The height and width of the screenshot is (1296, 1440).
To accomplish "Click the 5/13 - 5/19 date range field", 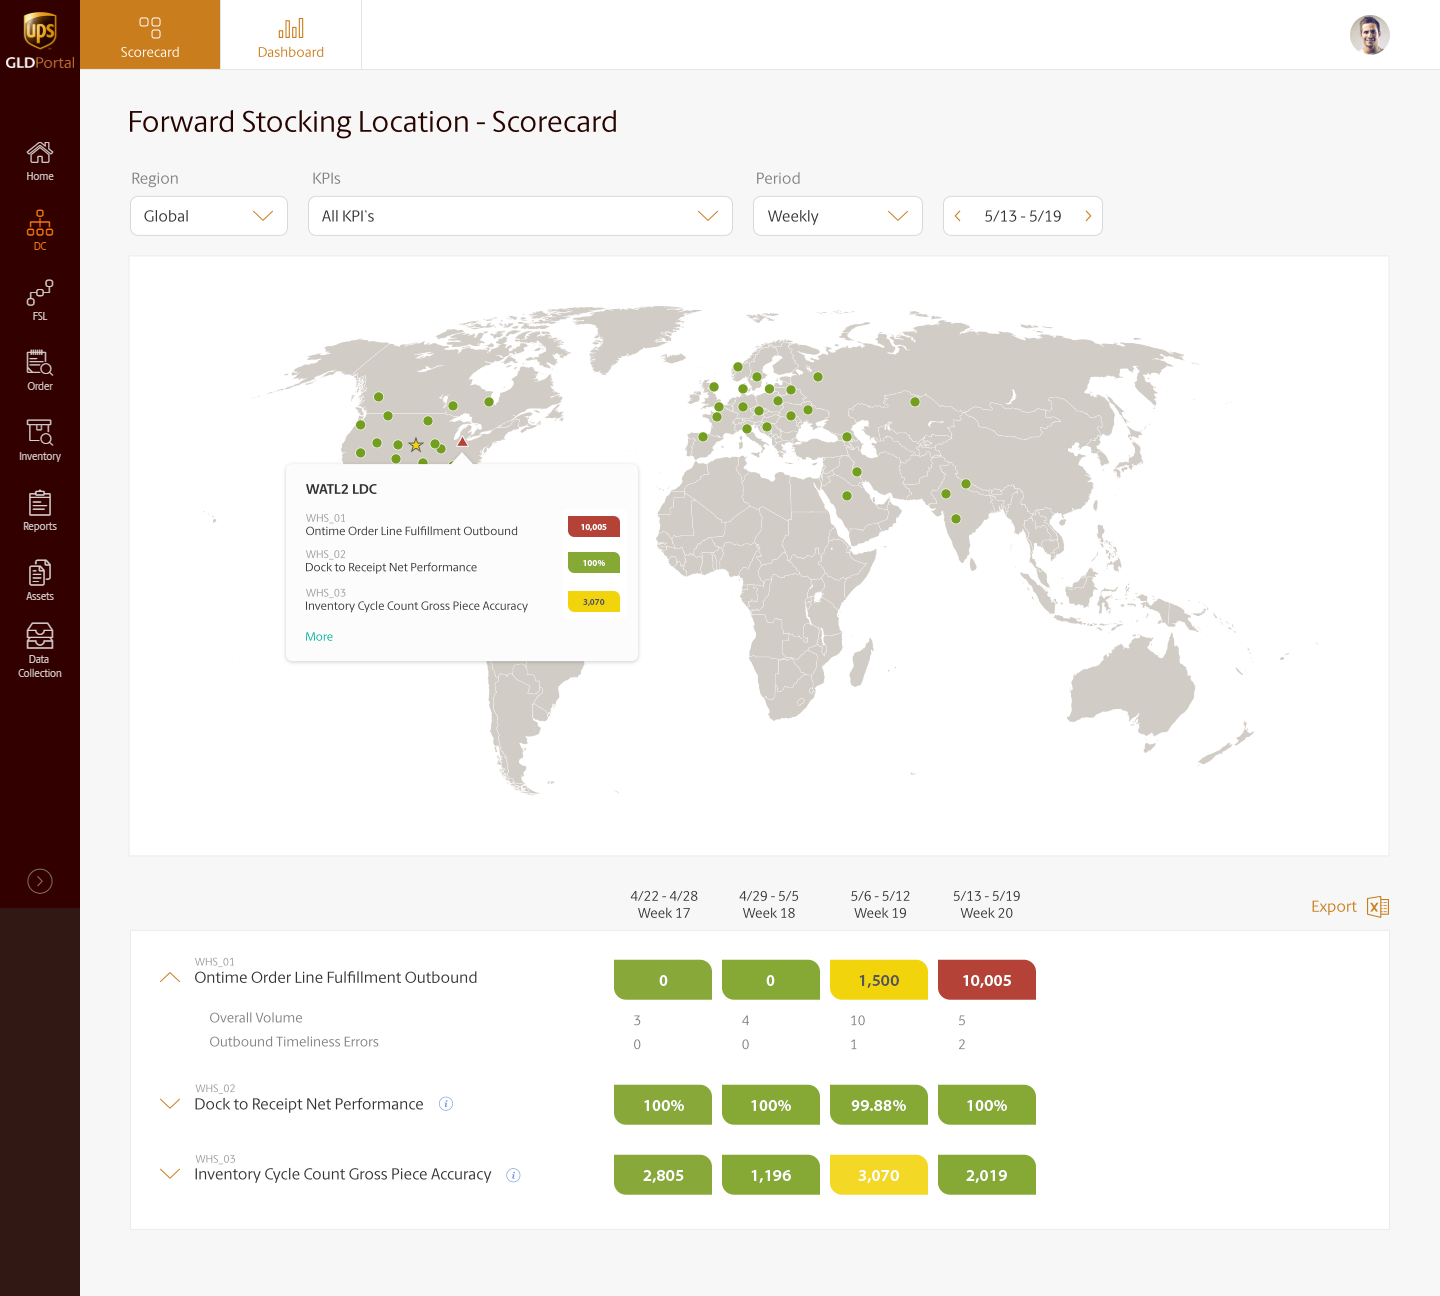I will (1023, 216).
